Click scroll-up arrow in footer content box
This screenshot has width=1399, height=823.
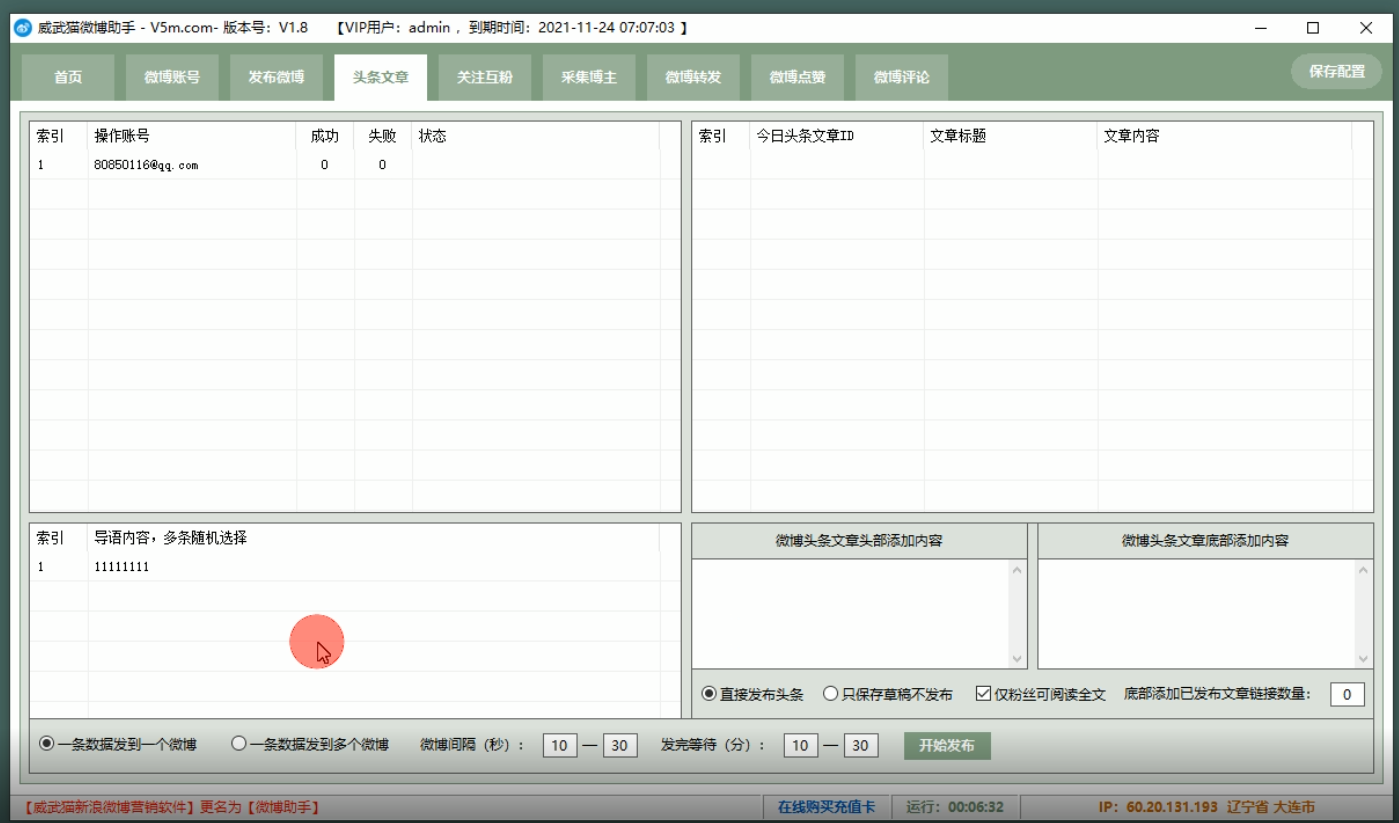pos(1364,570)
